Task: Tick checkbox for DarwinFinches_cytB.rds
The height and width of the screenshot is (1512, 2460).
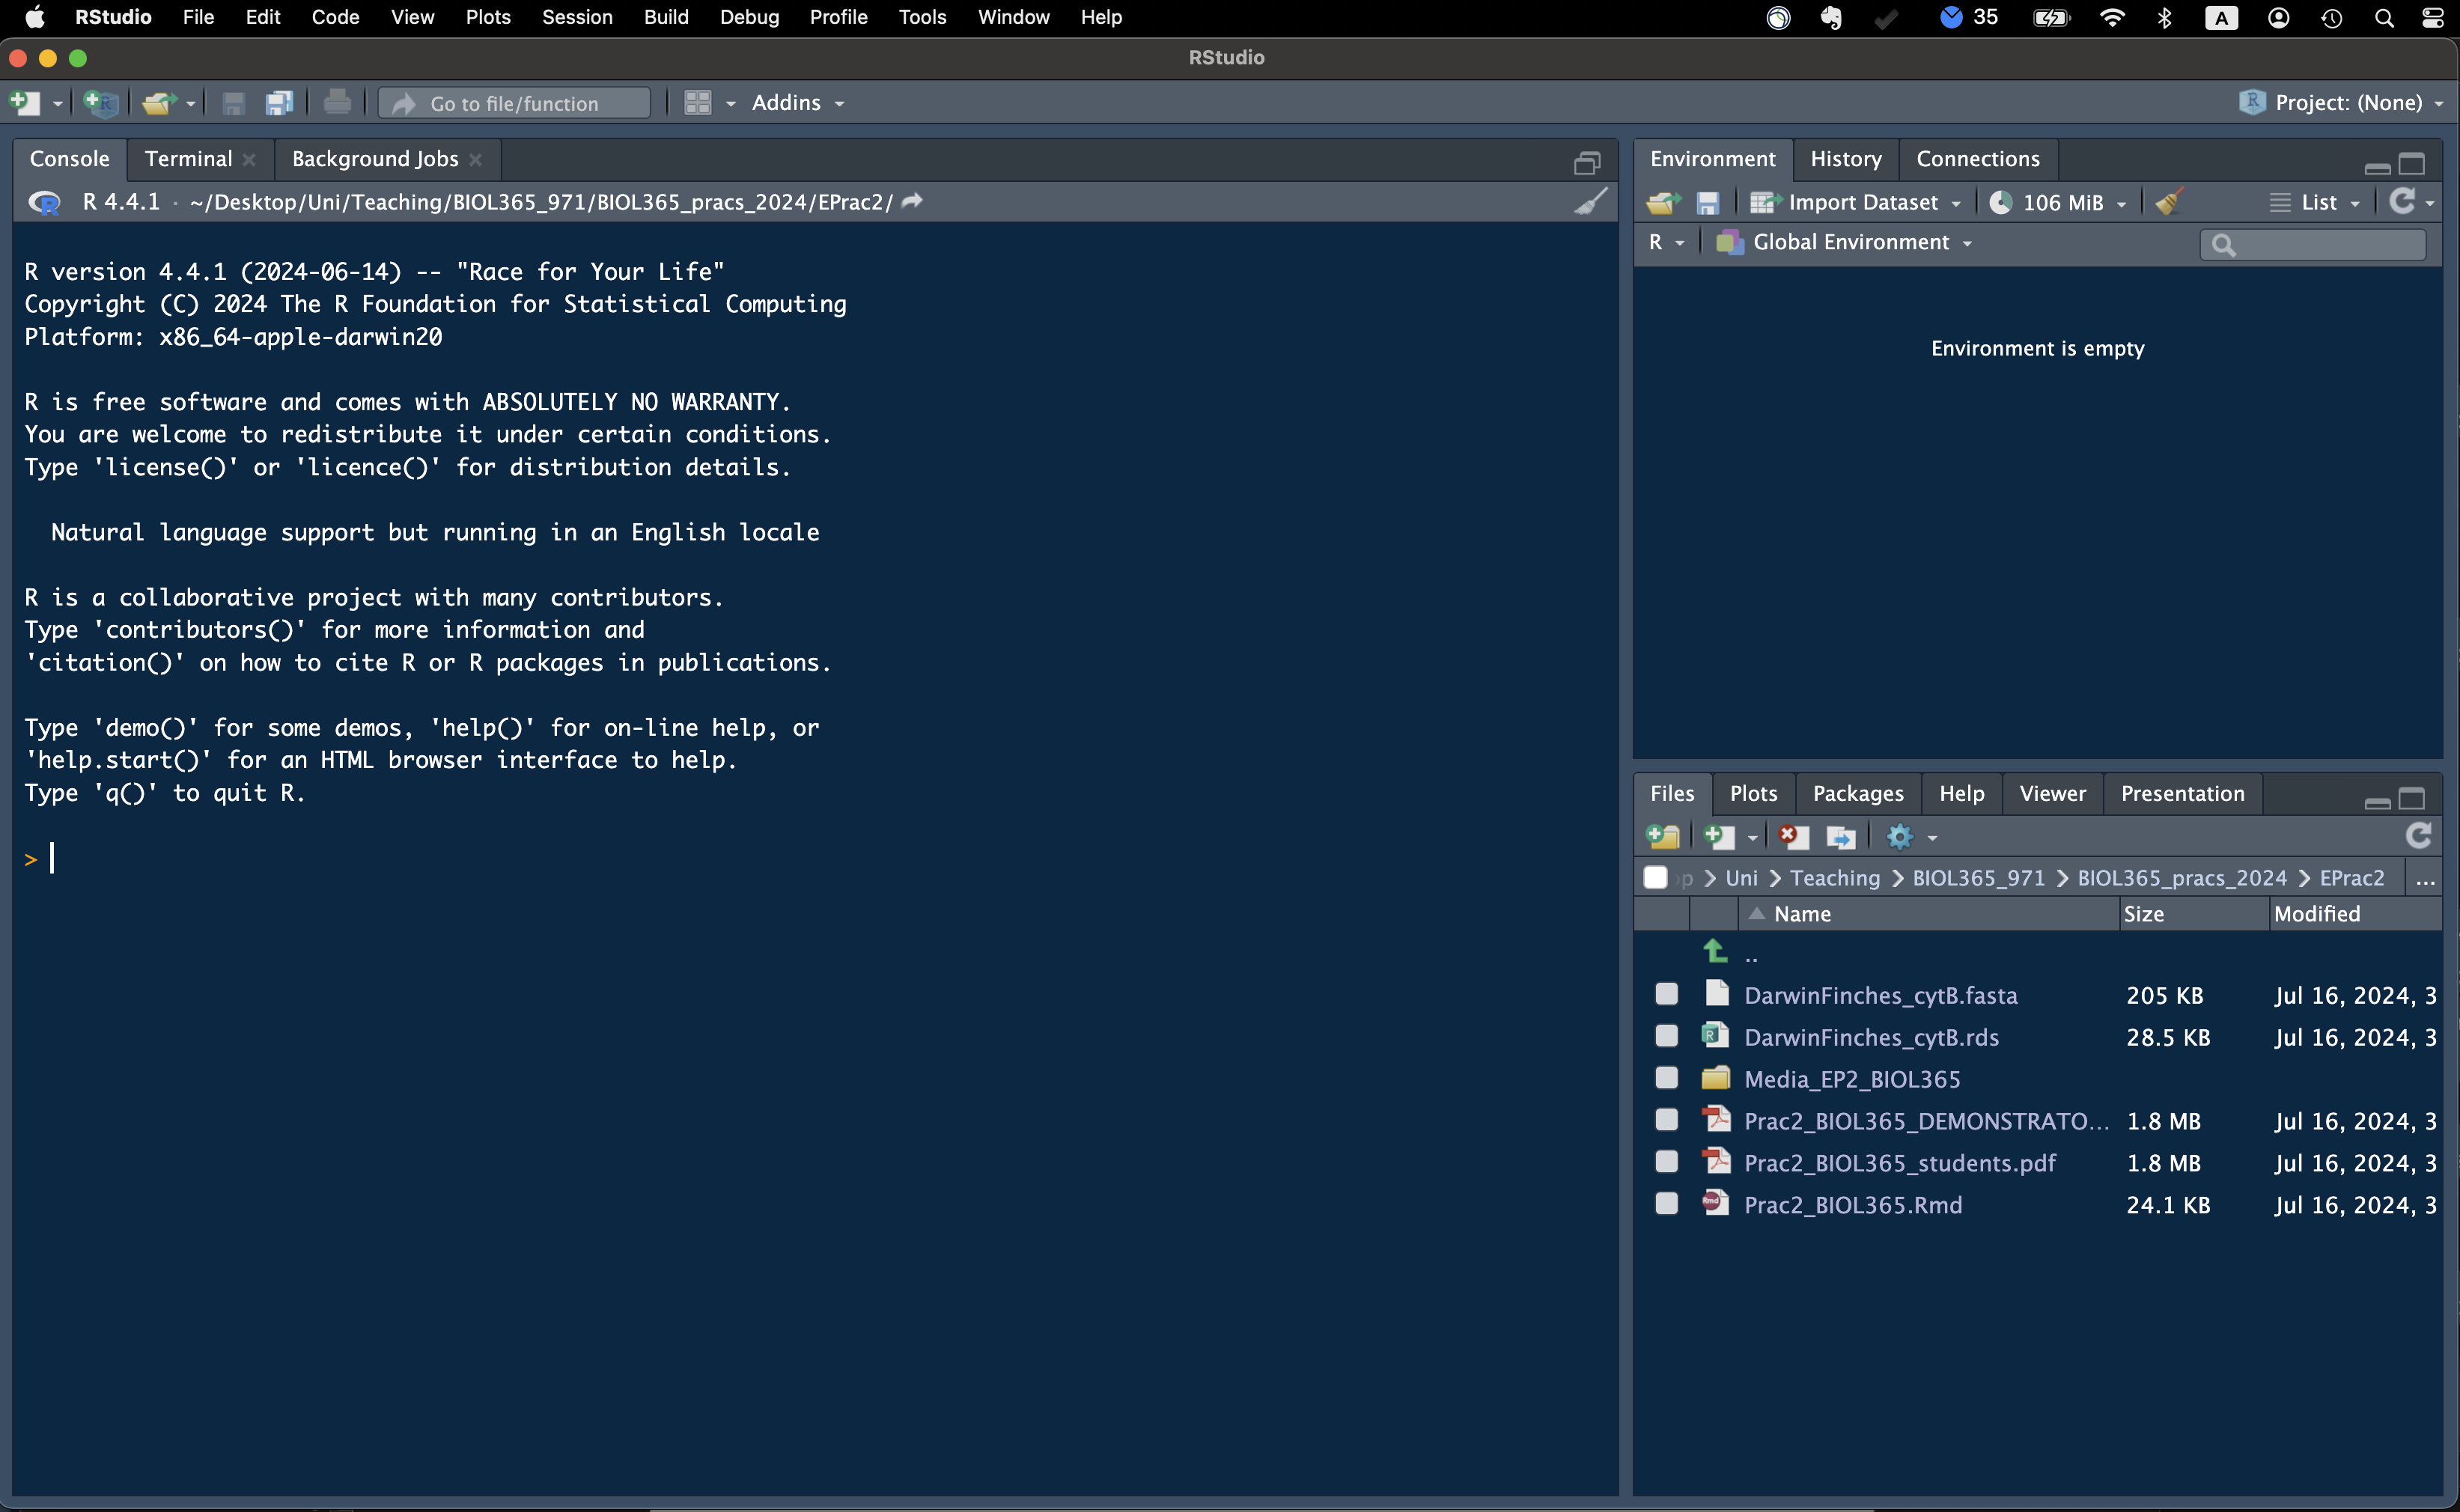Action: [x=1666, y=1036]
